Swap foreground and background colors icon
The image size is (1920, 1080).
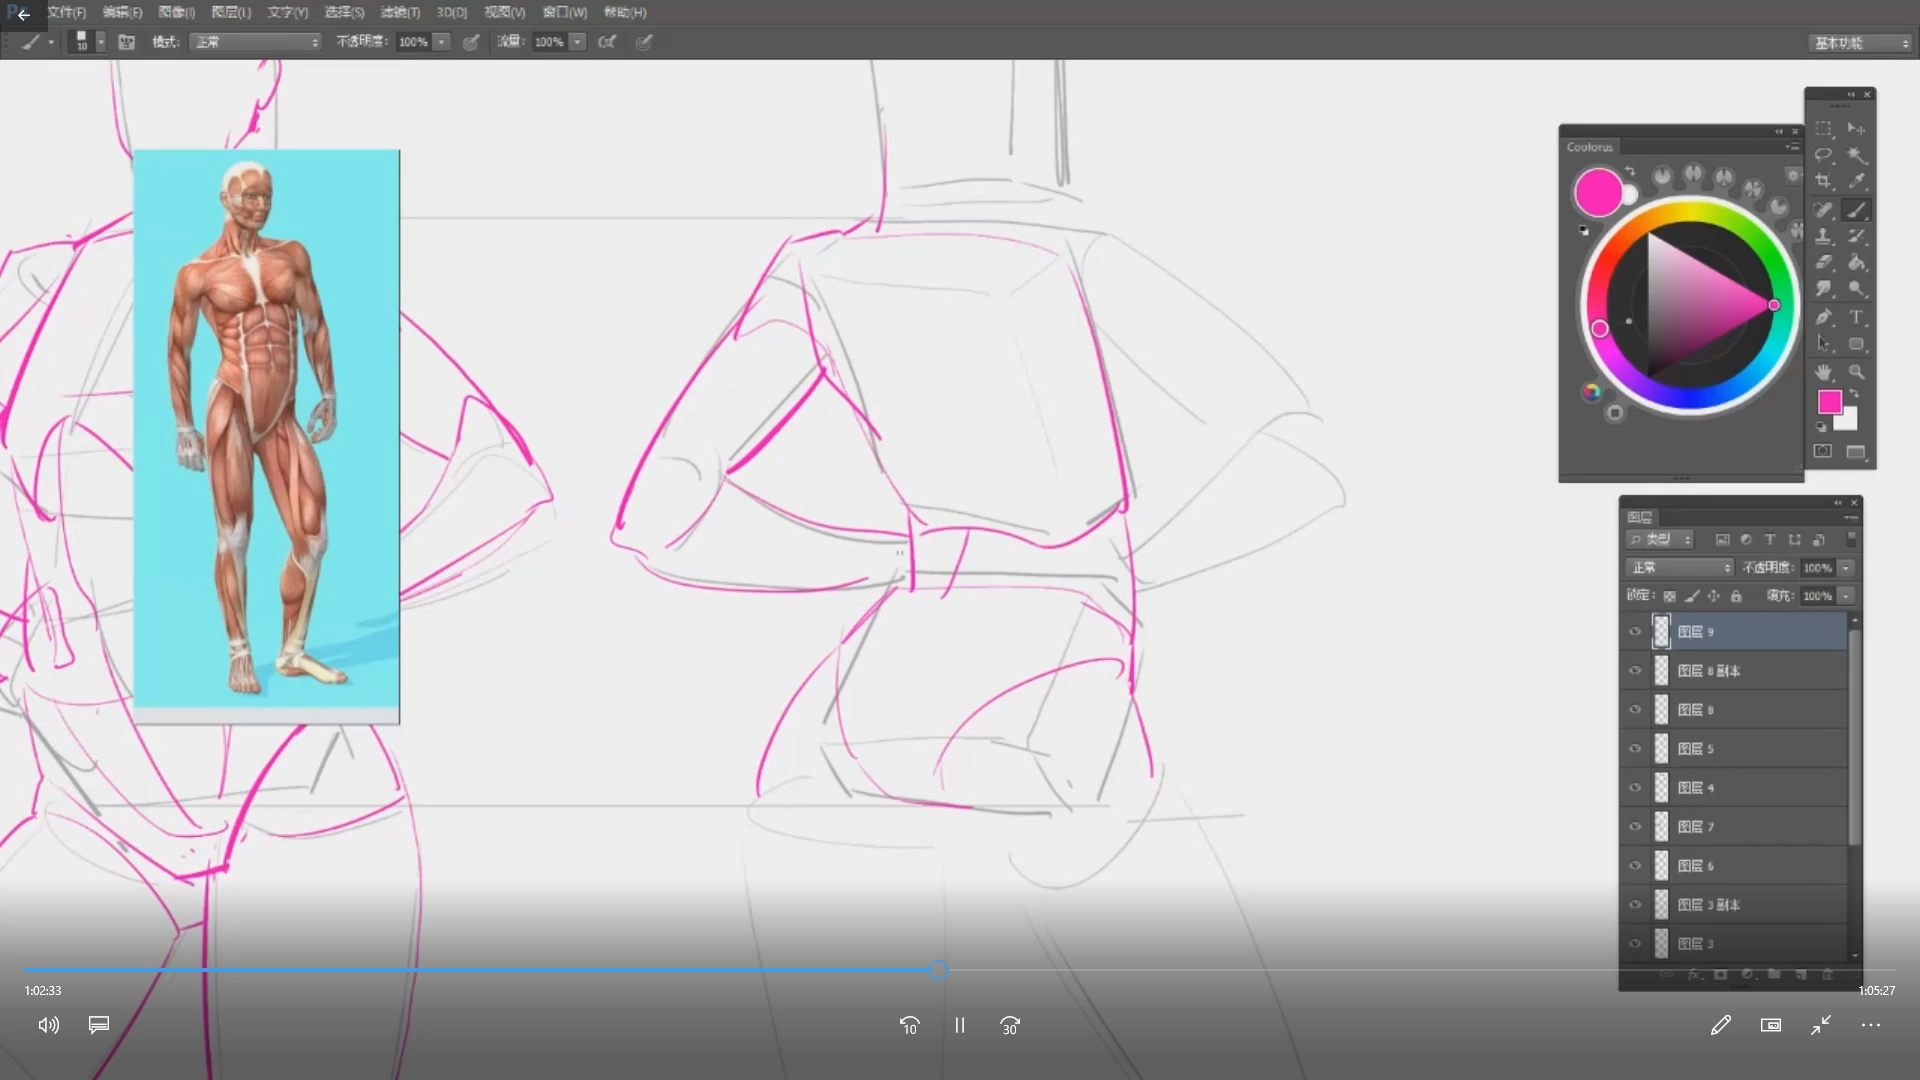point(1854,393)
